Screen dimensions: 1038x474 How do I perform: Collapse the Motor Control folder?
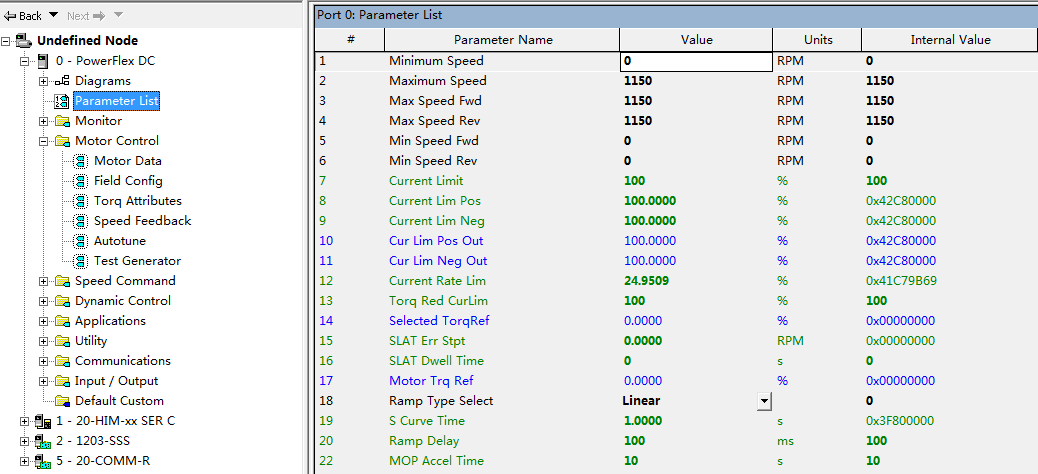(44, 141)
